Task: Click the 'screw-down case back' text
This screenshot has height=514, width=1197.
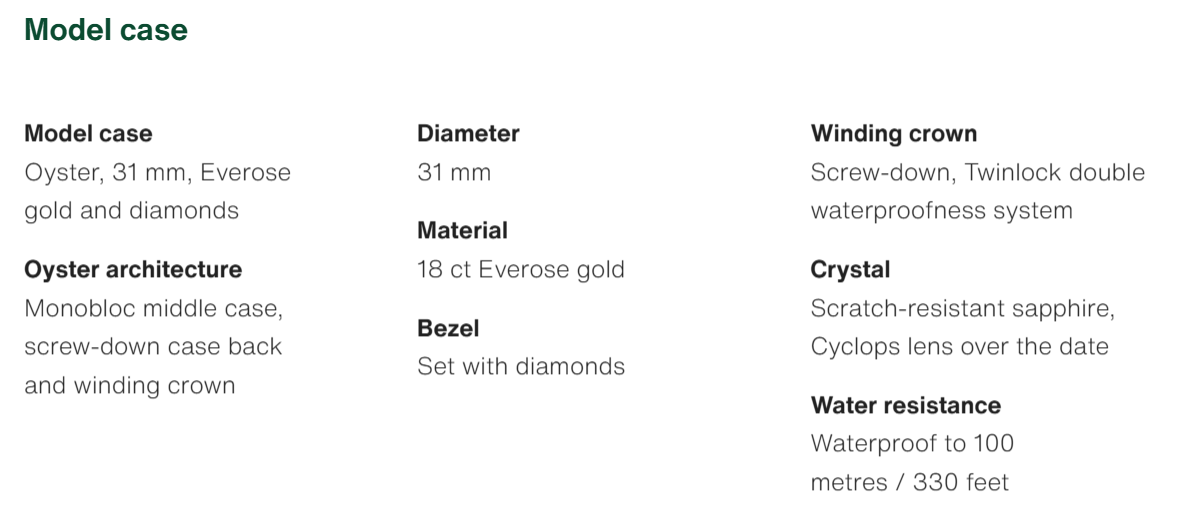Action: pyautogui.click(x=153, y=347)
